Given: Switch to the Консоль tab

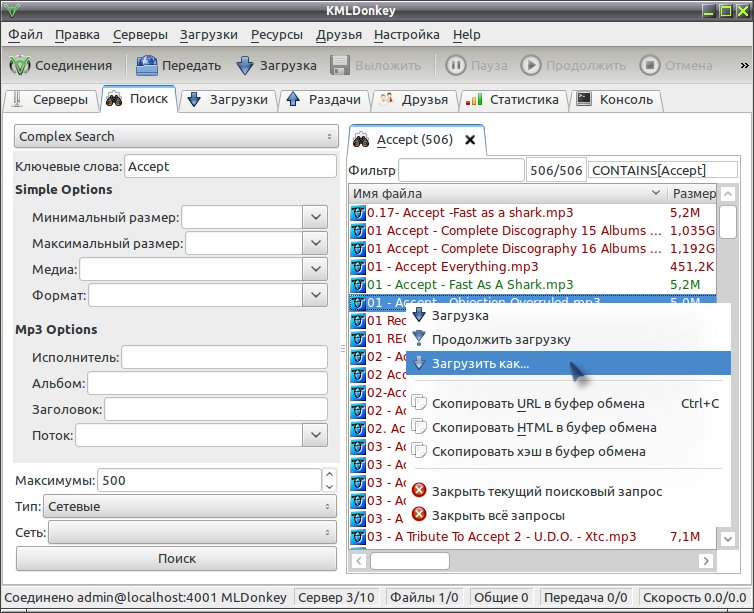Looking at the screenshot, I should 616,100.
